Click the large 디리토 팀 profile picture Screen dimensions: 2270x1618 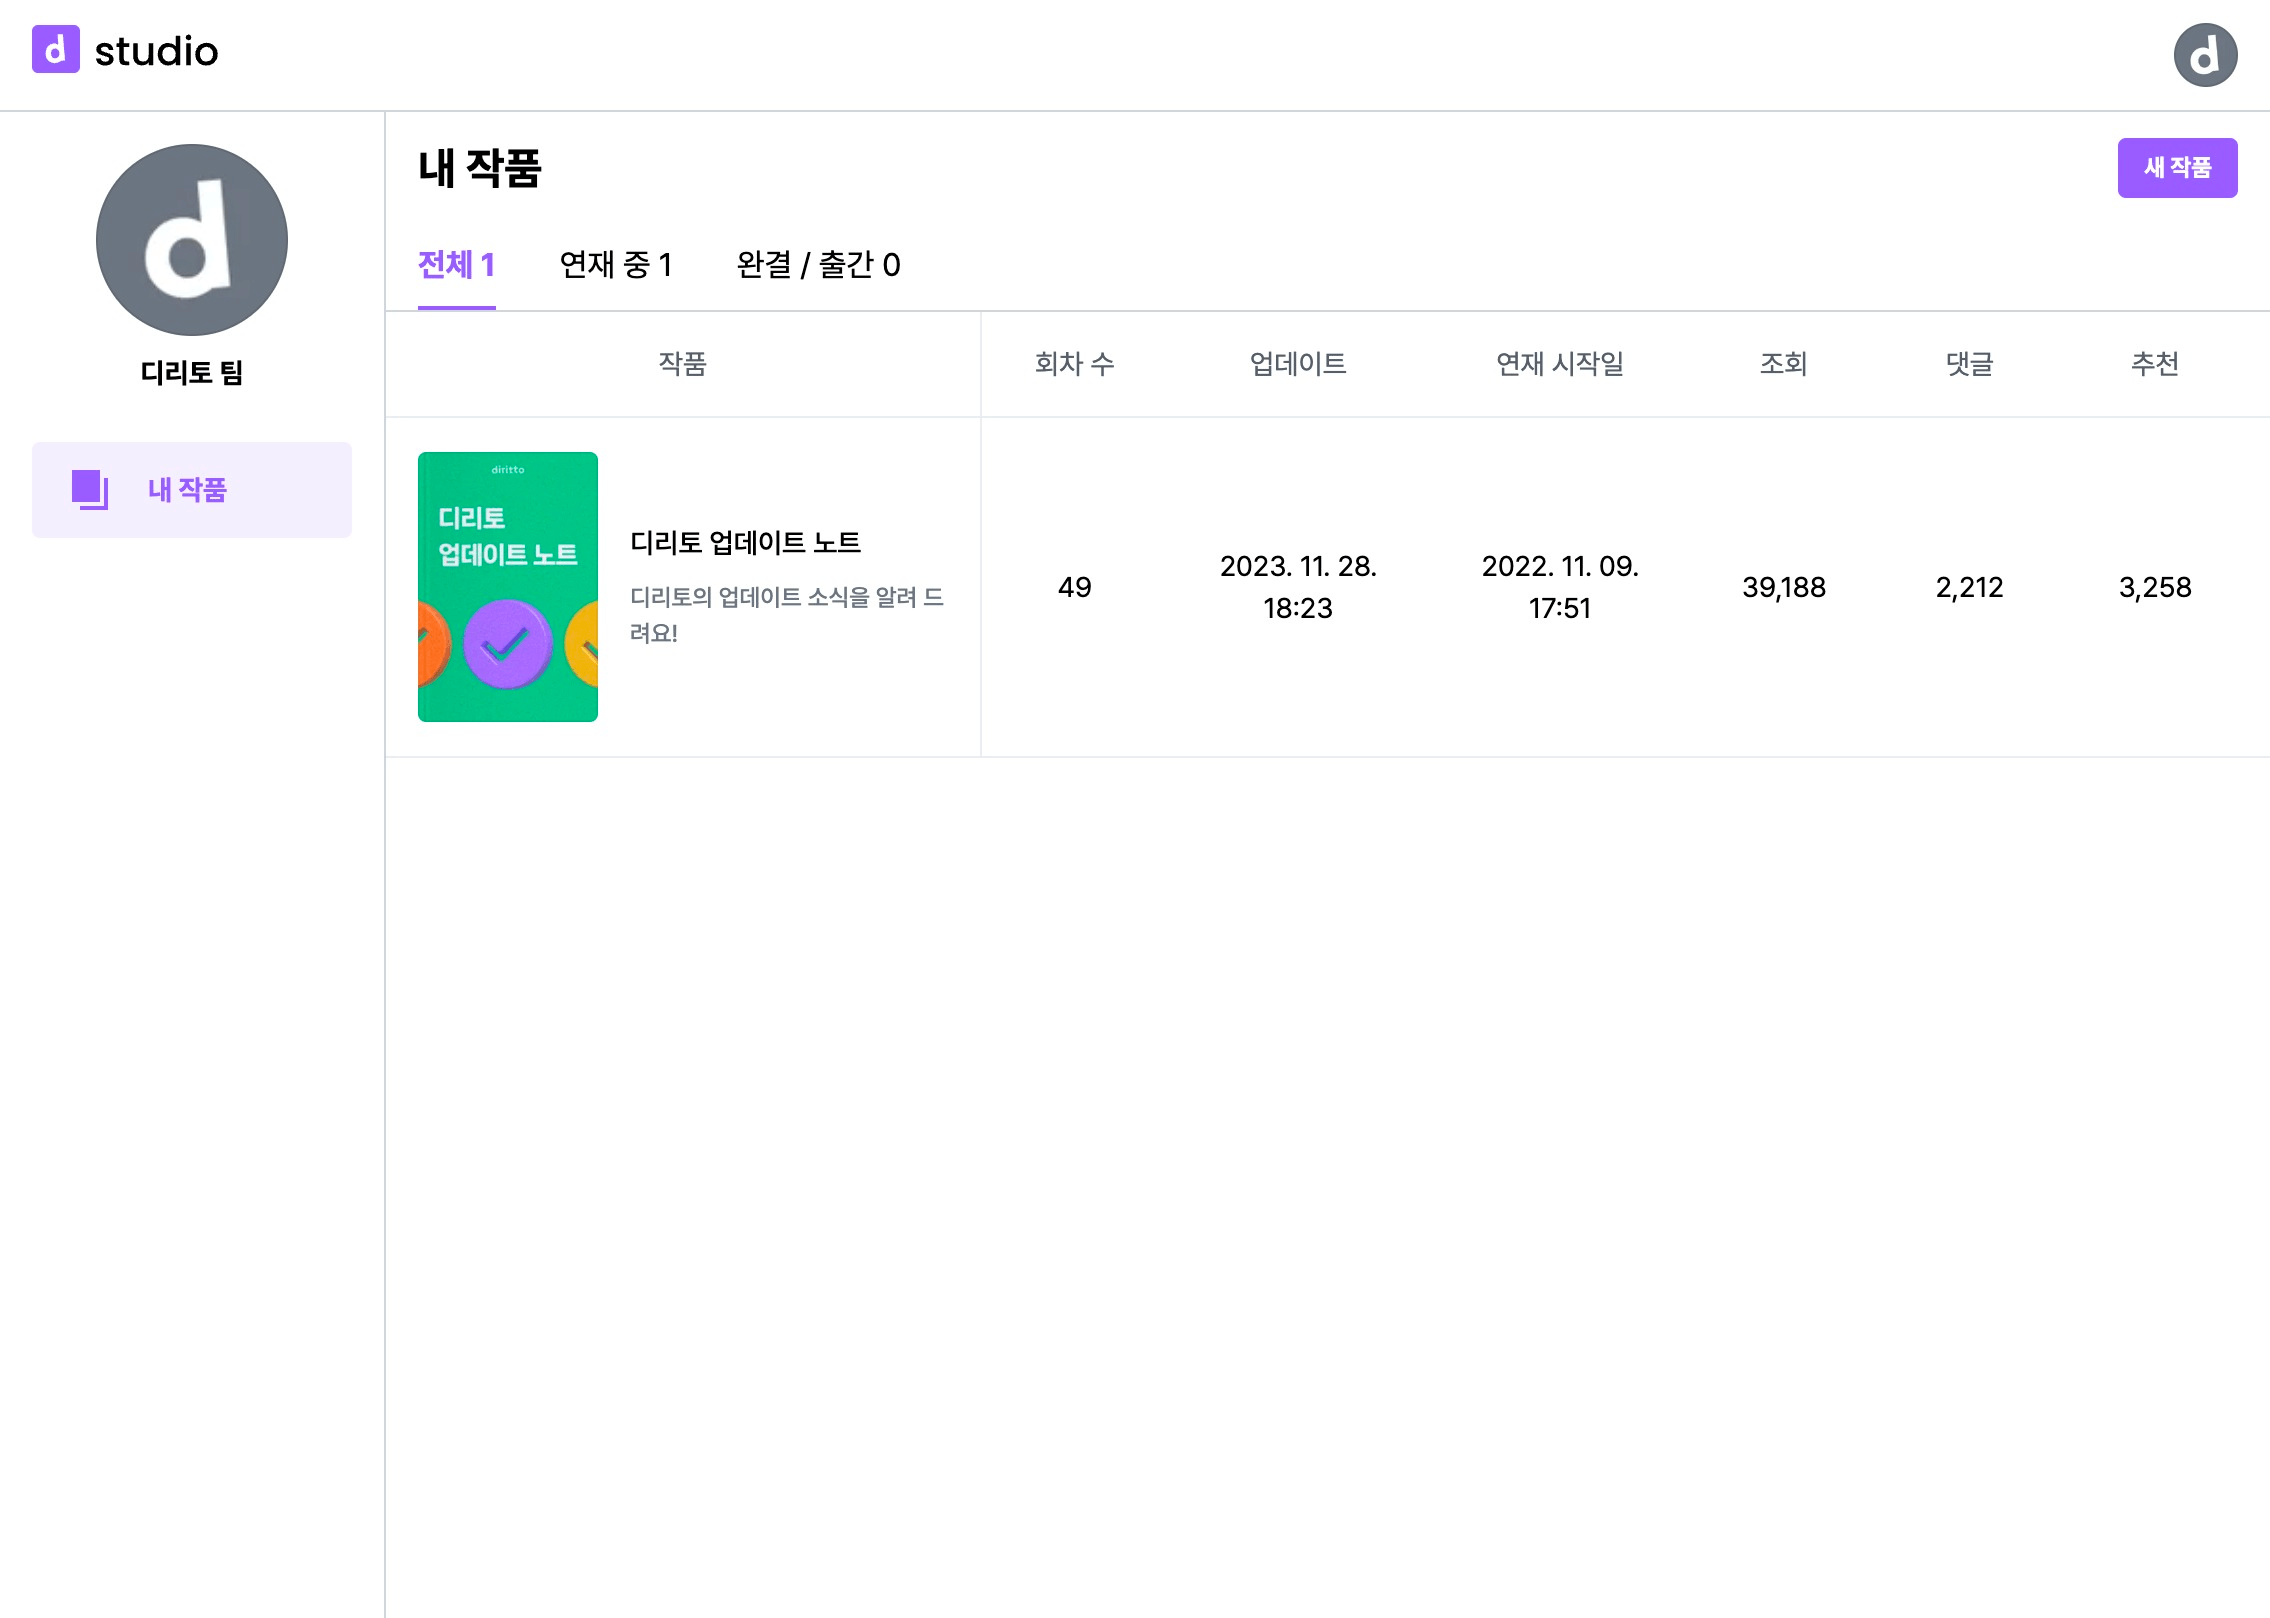(191, 240)
